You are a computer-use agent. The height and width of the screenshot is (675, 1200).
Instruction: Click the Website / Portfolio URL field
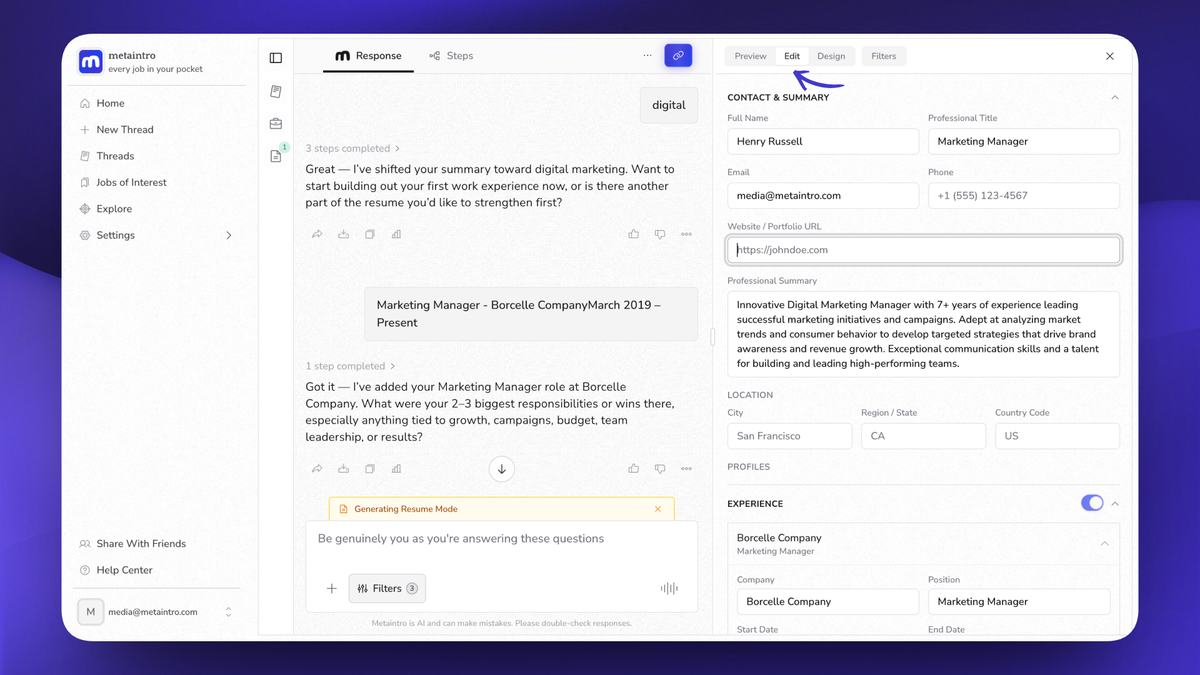(924, 250)
